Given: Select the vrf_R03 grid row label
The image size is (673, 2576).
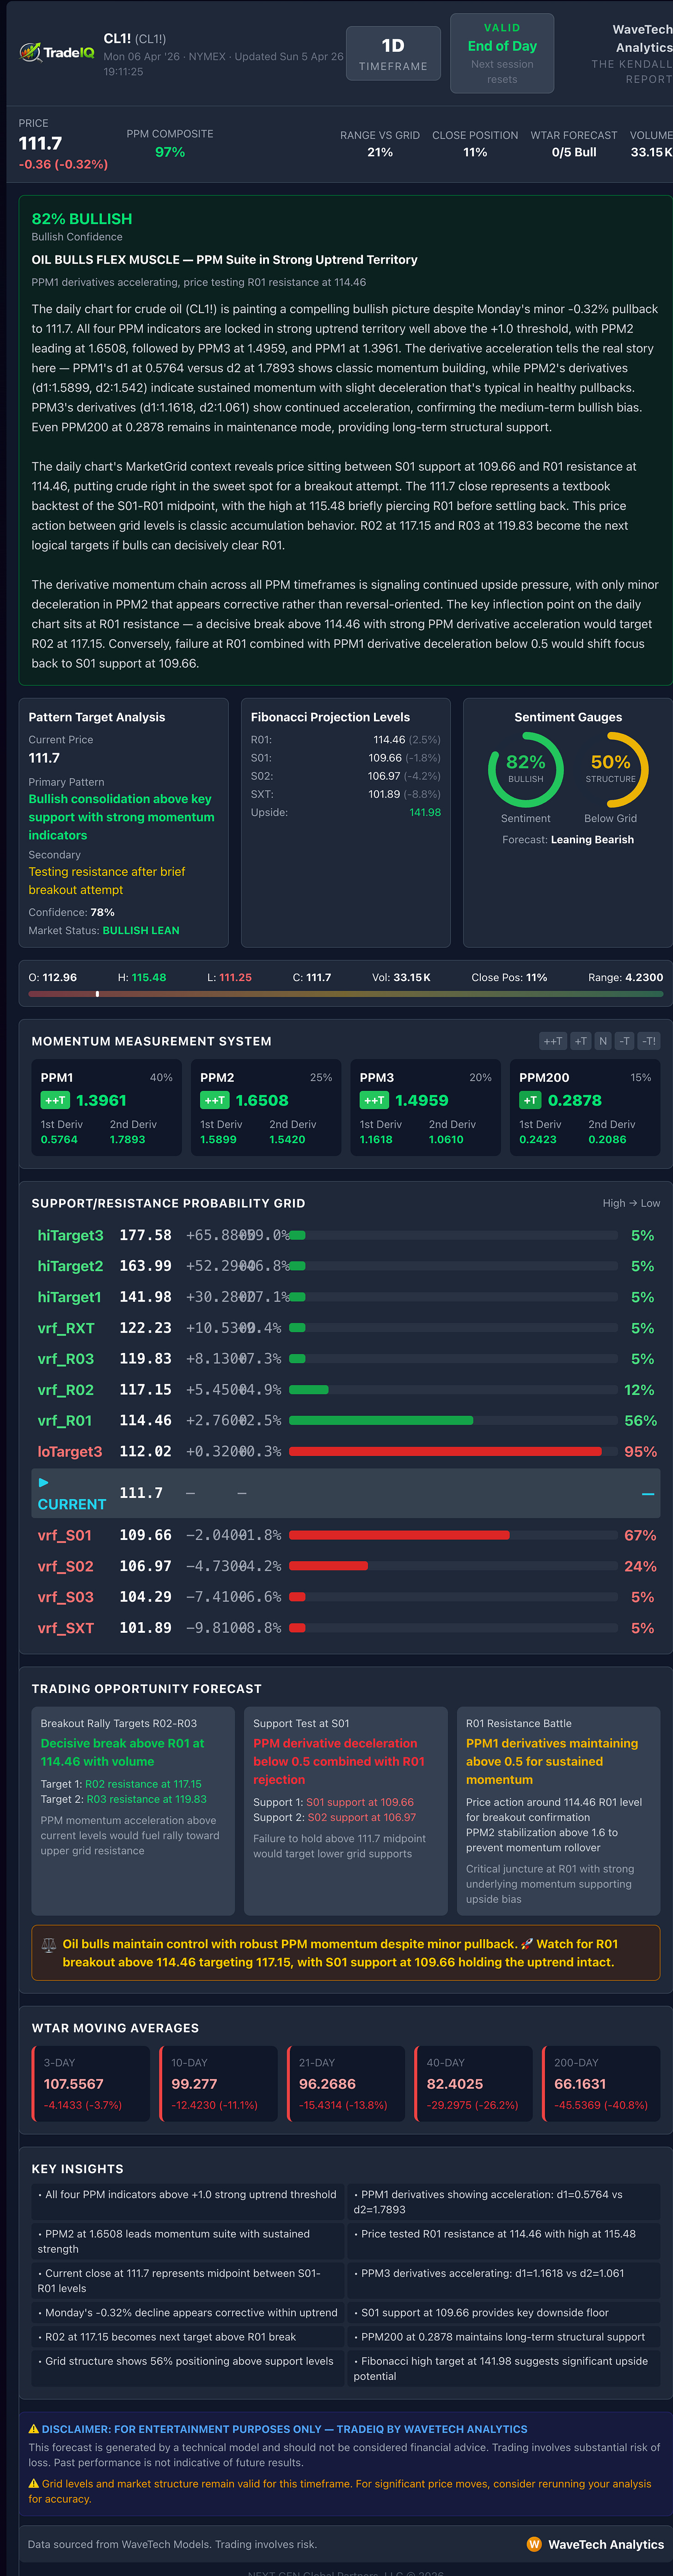Looking at the screenshot, I should click(66, 1359).
